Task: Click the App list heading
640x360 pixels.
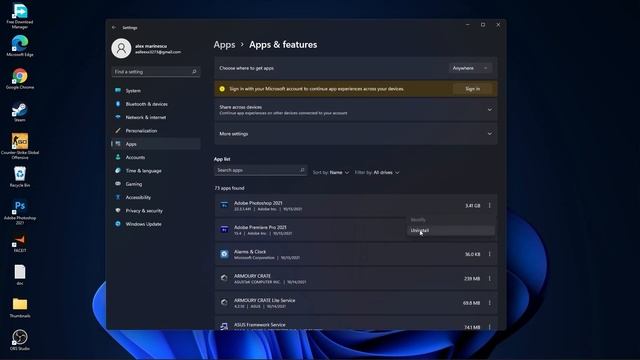Action: pyautogui.click(x=222, y=159)
